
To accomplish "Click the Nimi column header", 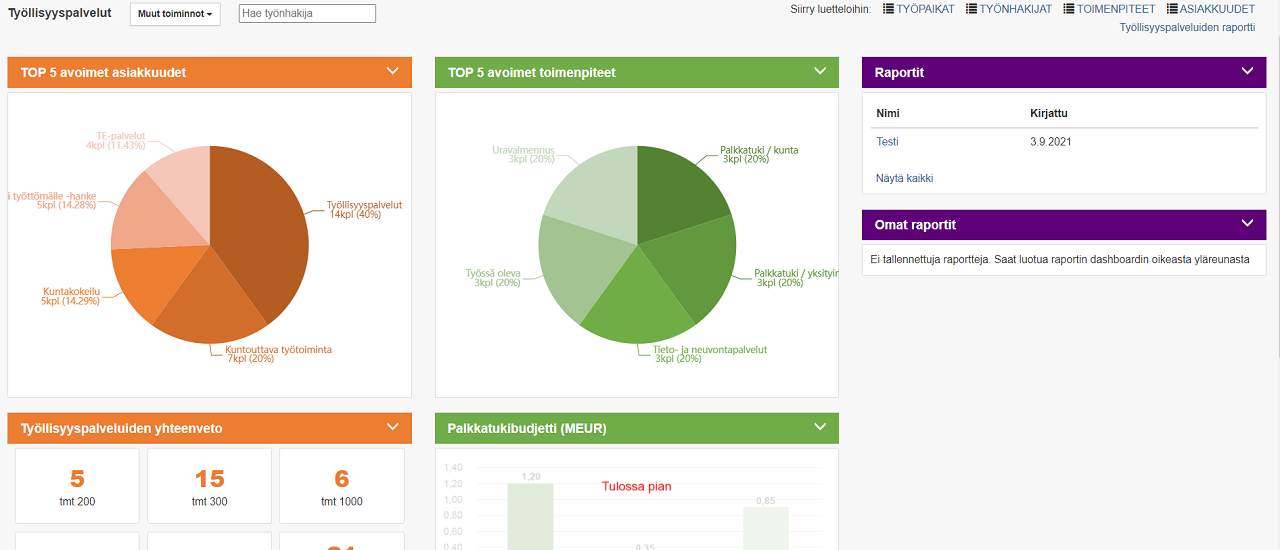I will tap(888, 114).
